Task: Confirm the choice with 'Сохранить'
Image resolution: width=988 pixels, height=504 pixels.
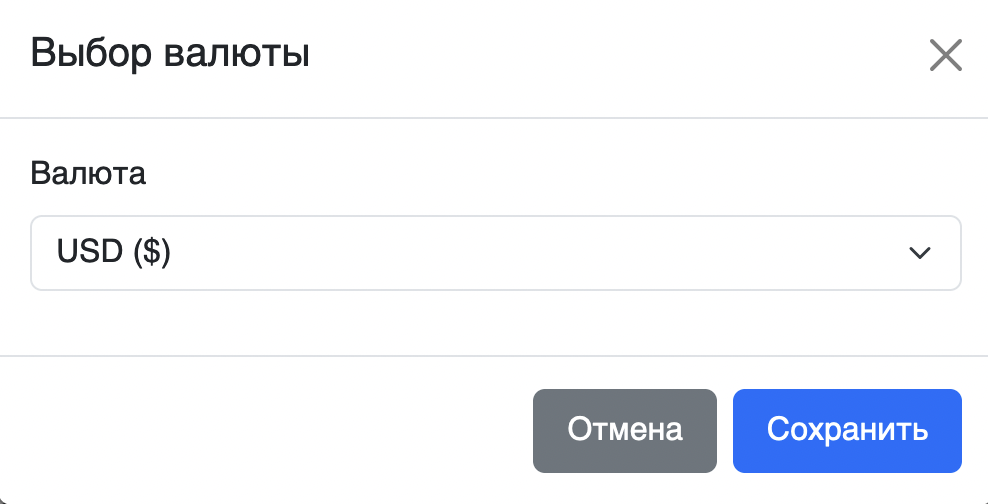Action: 846,430
